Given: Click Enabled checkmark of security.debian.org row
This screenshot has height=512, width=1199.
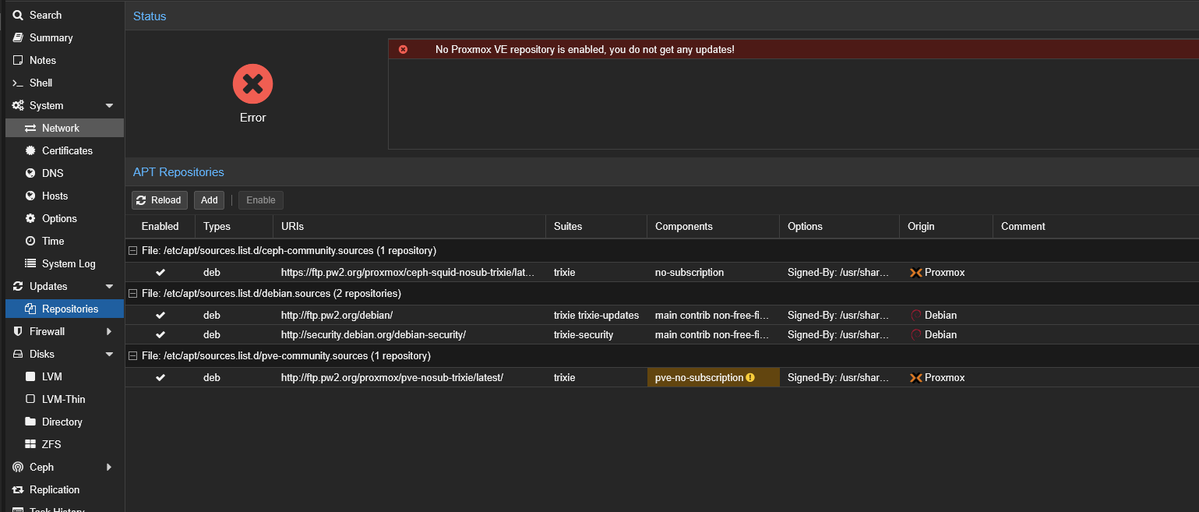Looking at the screenshot, I should point(160,335).
